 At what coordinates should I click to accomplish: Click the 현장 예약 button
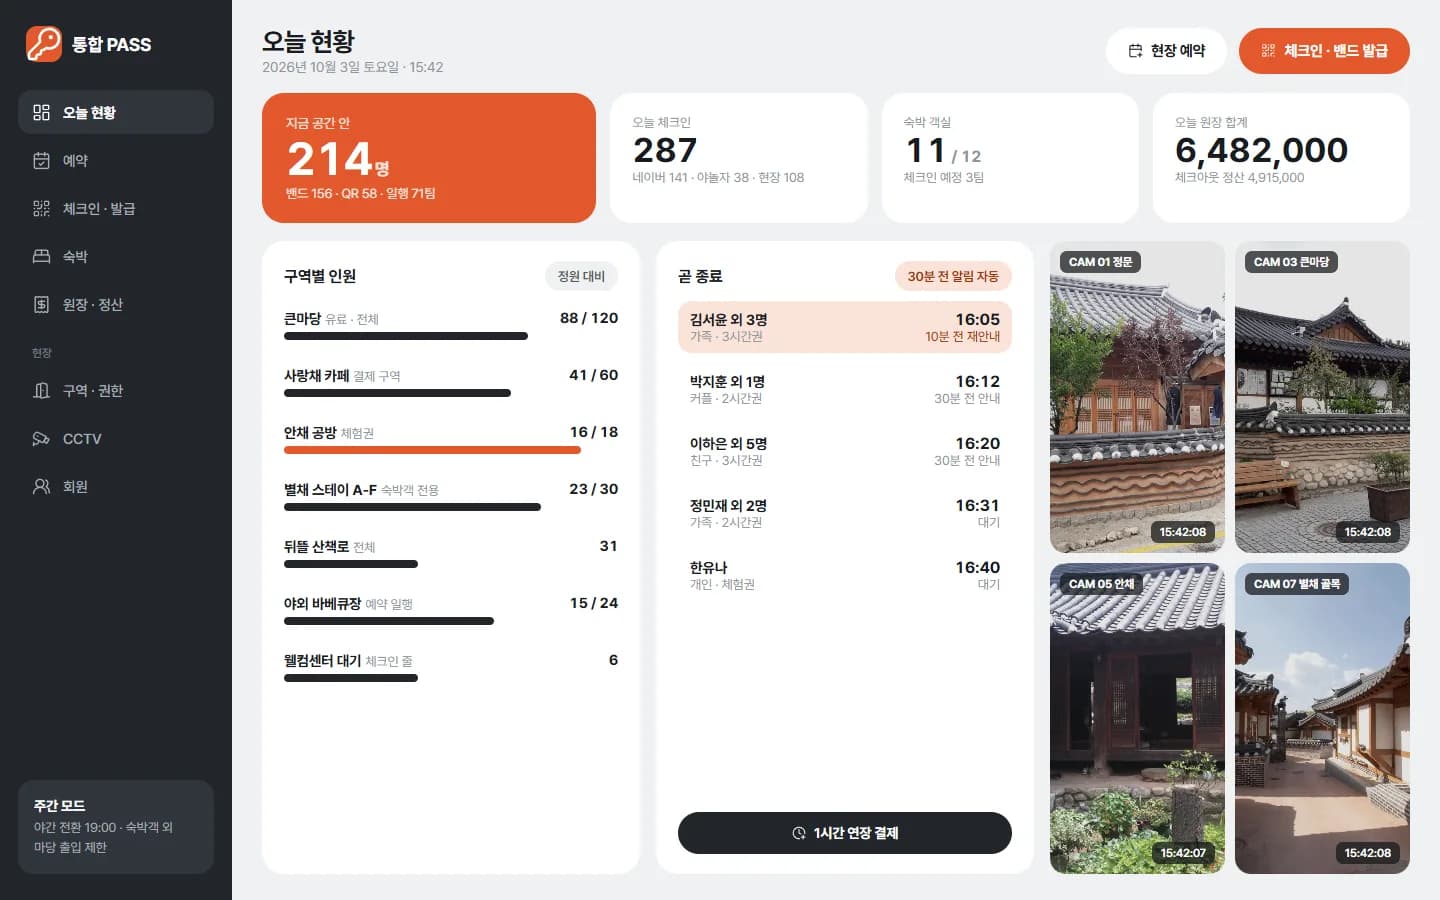(1166, 51)
